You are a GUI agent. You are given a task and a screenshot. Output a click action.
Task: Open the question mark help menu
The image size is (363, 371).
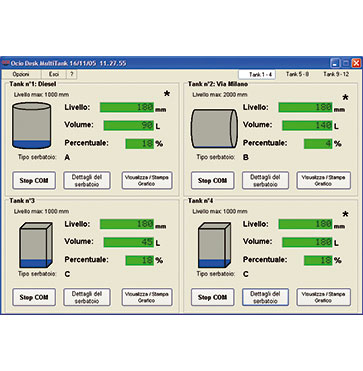pyautogui.click(x=72, y=74)
